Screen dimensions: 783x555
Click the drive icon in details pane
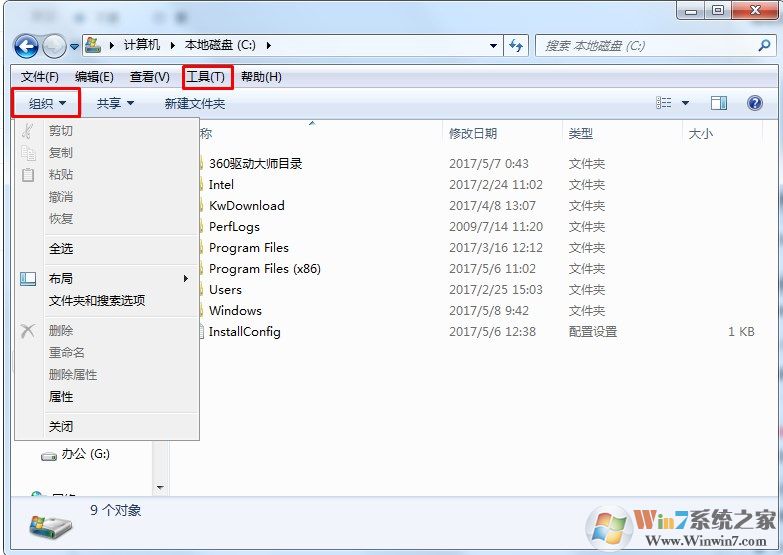point(50,526)
